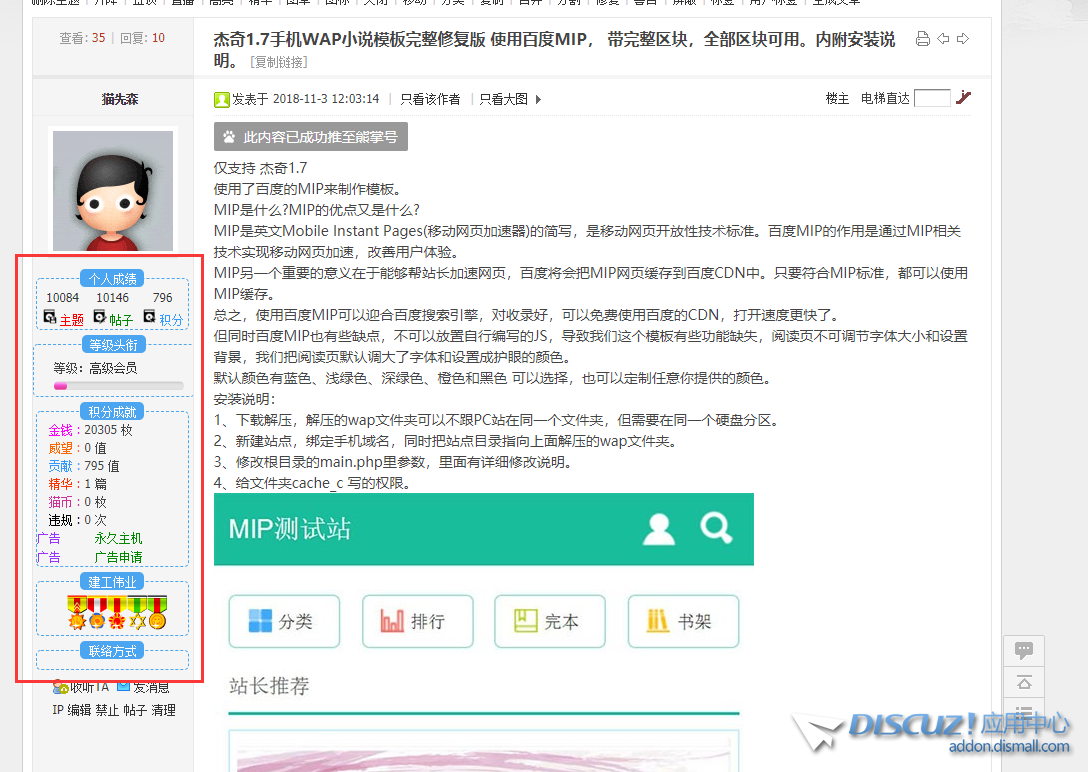This screenshot has width=1088, height=772.
Task: Expand the 只看大图 arrow
Action: pyautogui.click(x=538, y=99)
